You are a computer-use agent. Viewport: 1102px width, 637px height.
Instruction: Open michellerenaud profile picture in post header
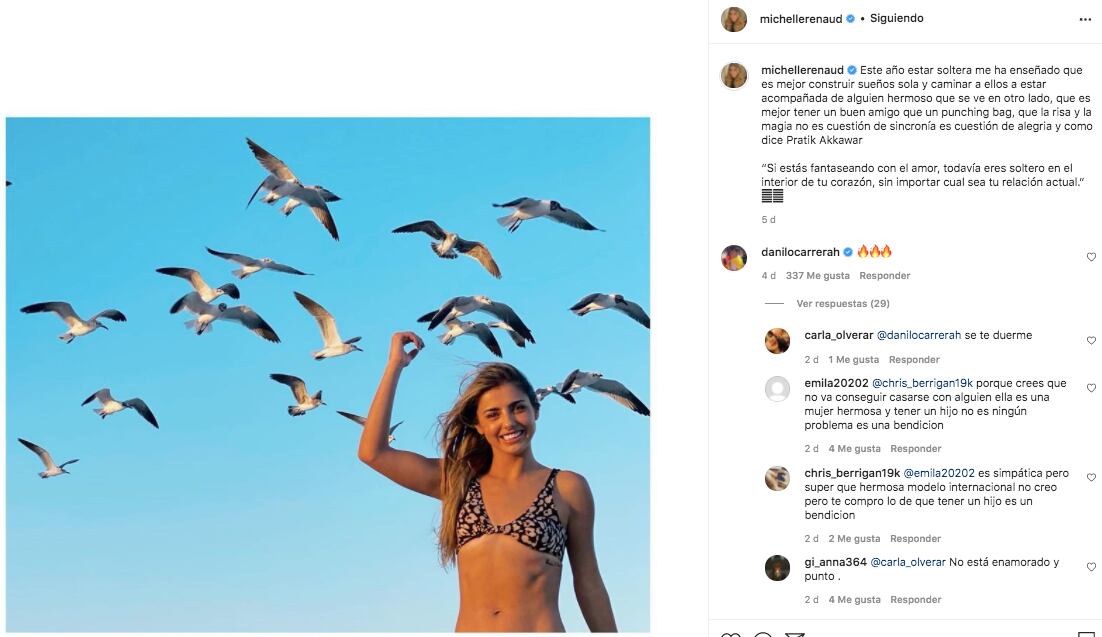734,19
